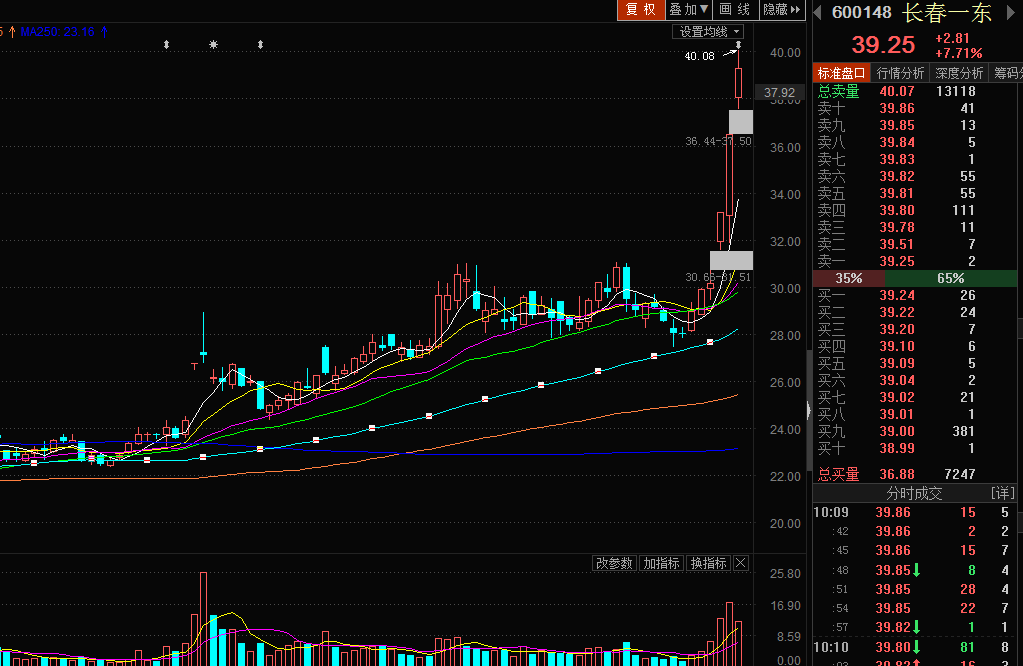
Task: Close the volume indicator pane with X
Action: tap(741, 563)
